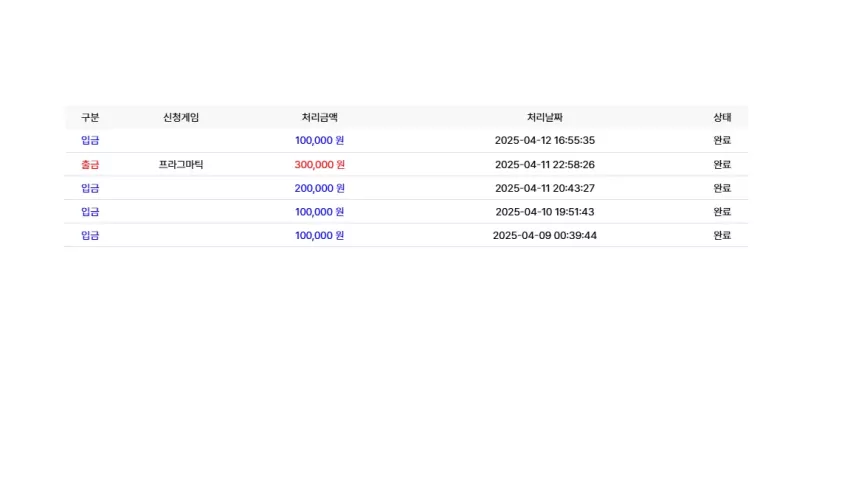This screenshot has height=478, width=850.
Task: Click the 처리금액 column header
Action: tap(320, 118)
